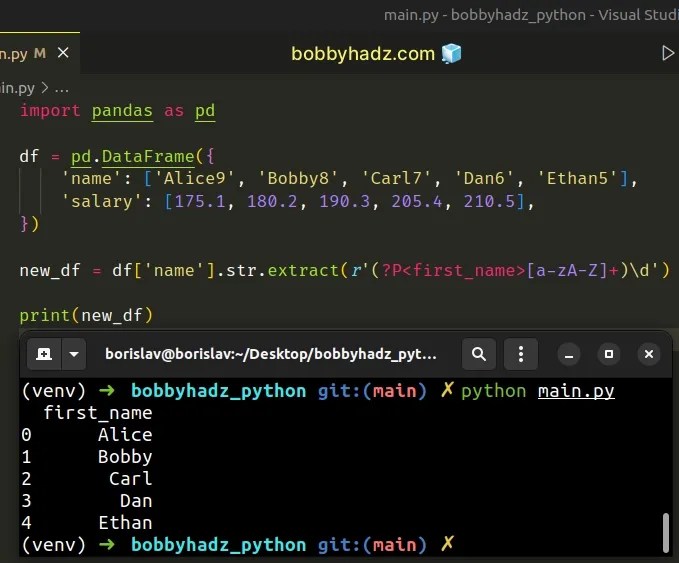Minimize the terminal window
This screenshot has width=679, height=563.
coord(569,355)
